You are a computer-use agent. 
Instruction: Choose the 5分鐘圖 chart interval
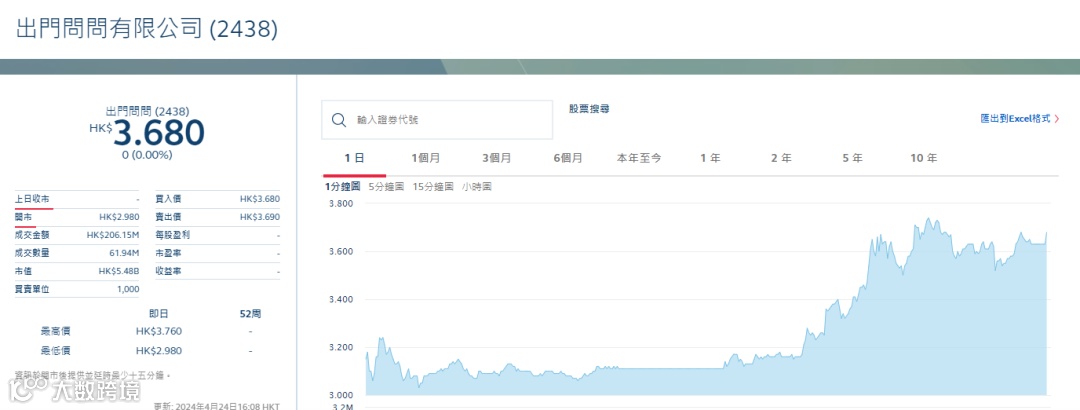(x=386, y=187)
